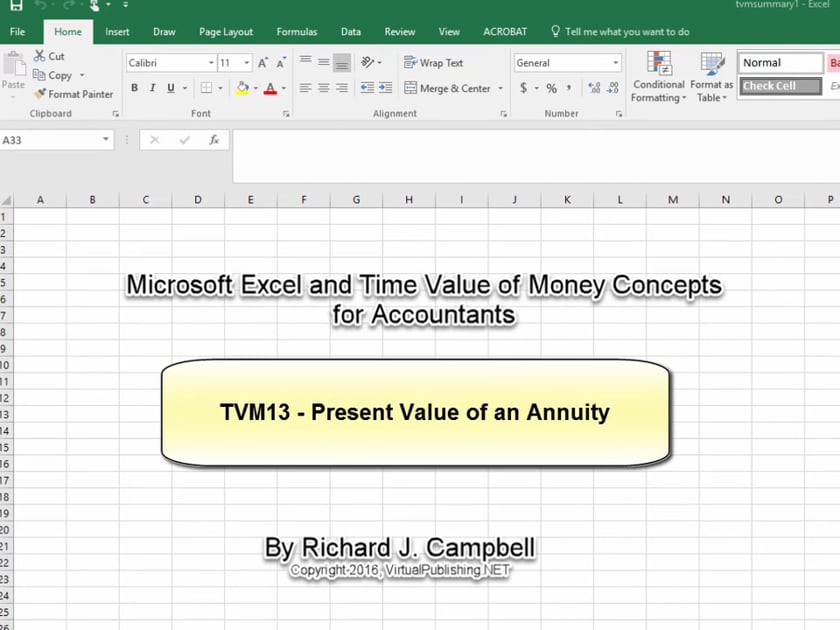Apply the yellow Fill Color bucket
Viewport: 840px width, 630px height.
242,88
